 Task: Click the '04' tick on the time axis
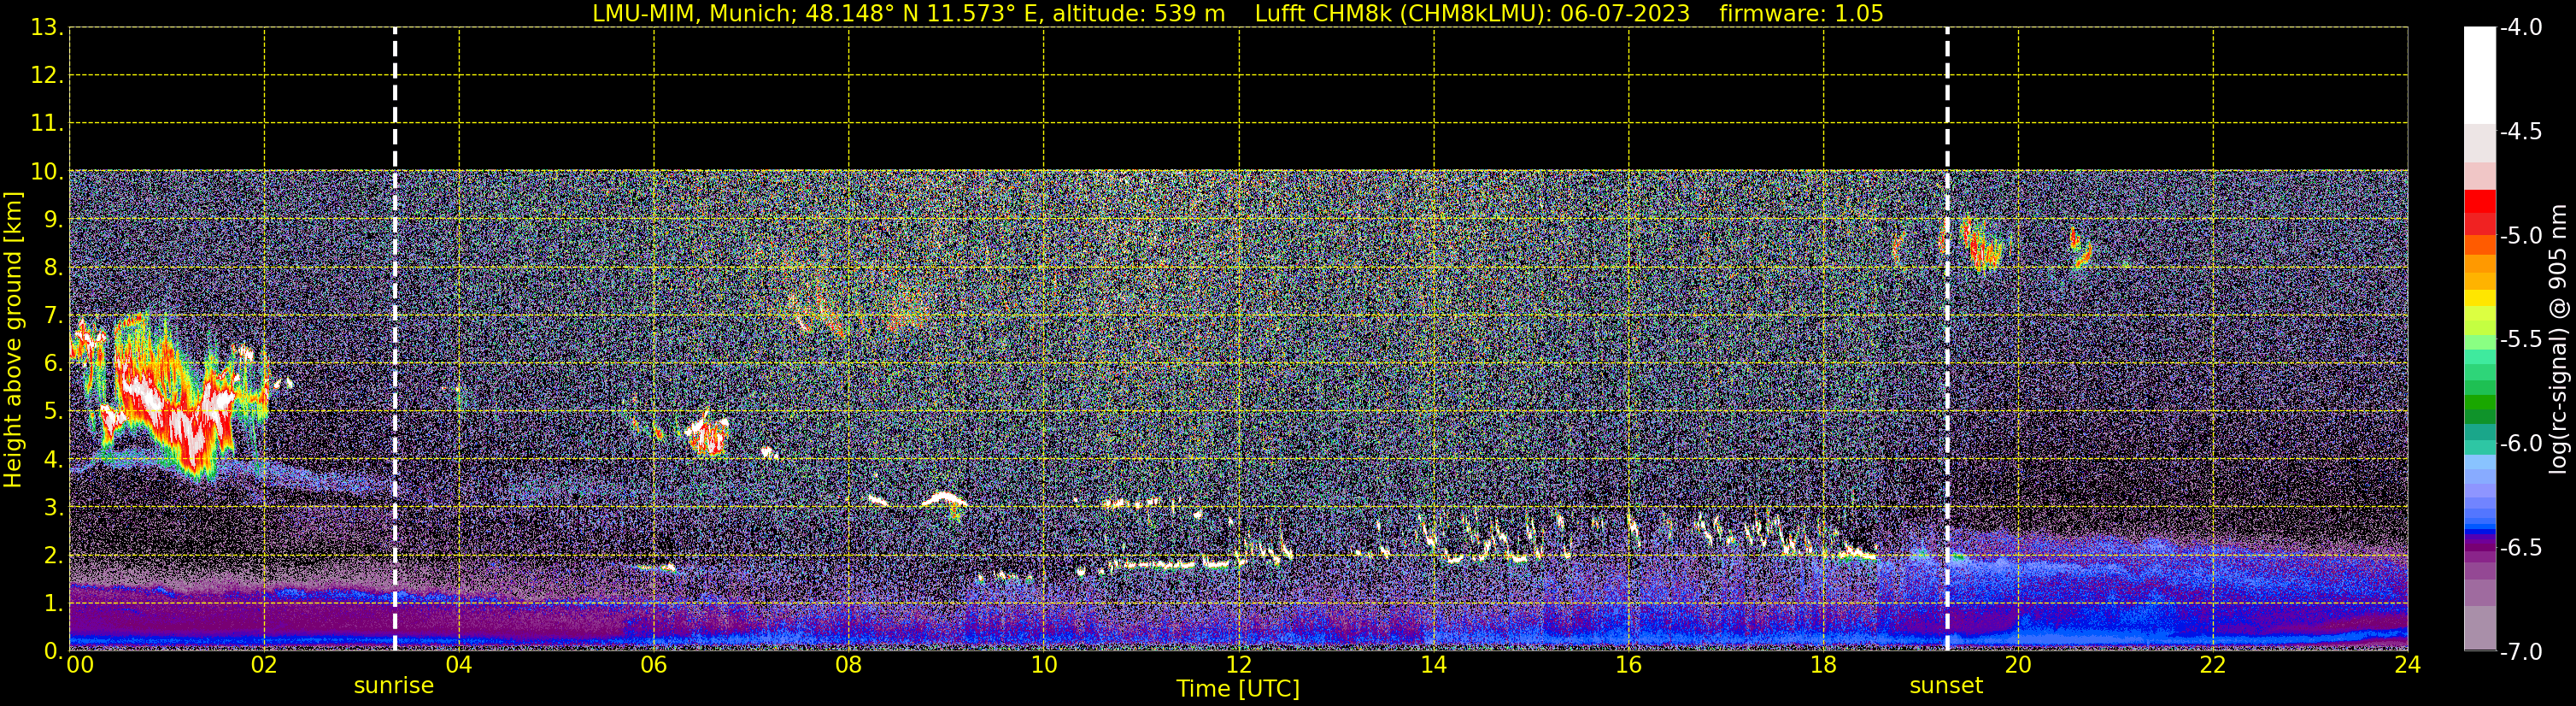459,665
